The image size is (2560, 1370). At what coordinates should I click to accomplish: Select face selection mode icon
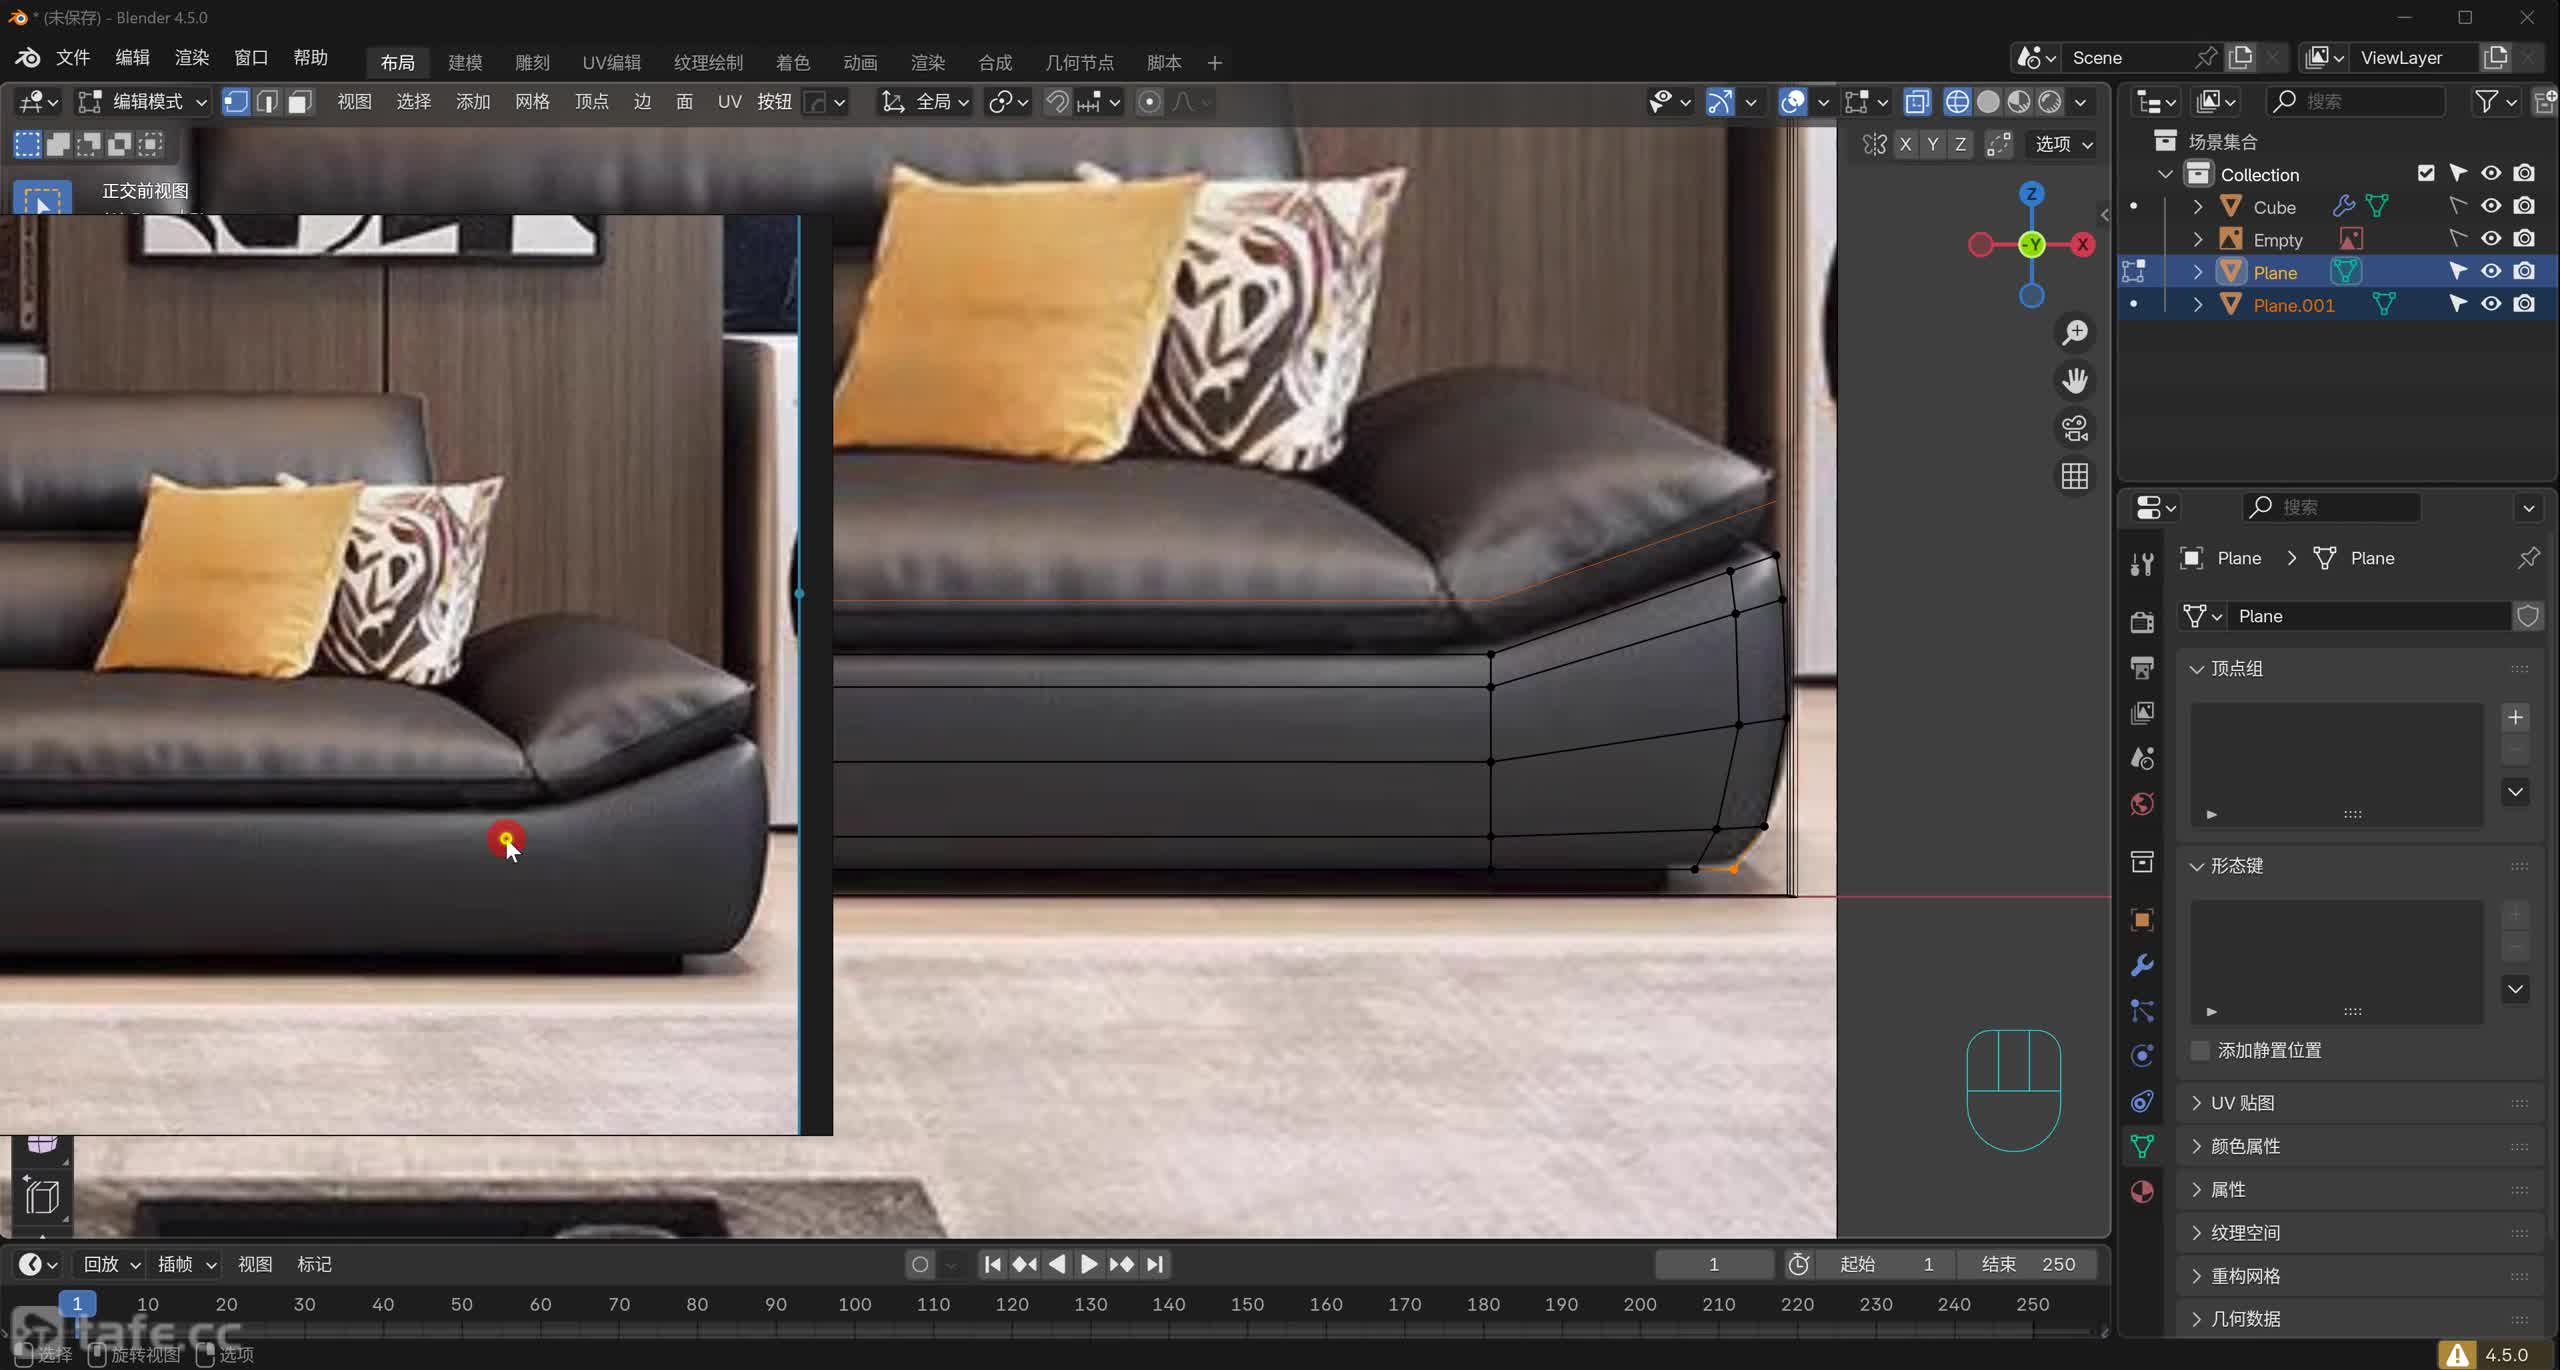[300, 102]
